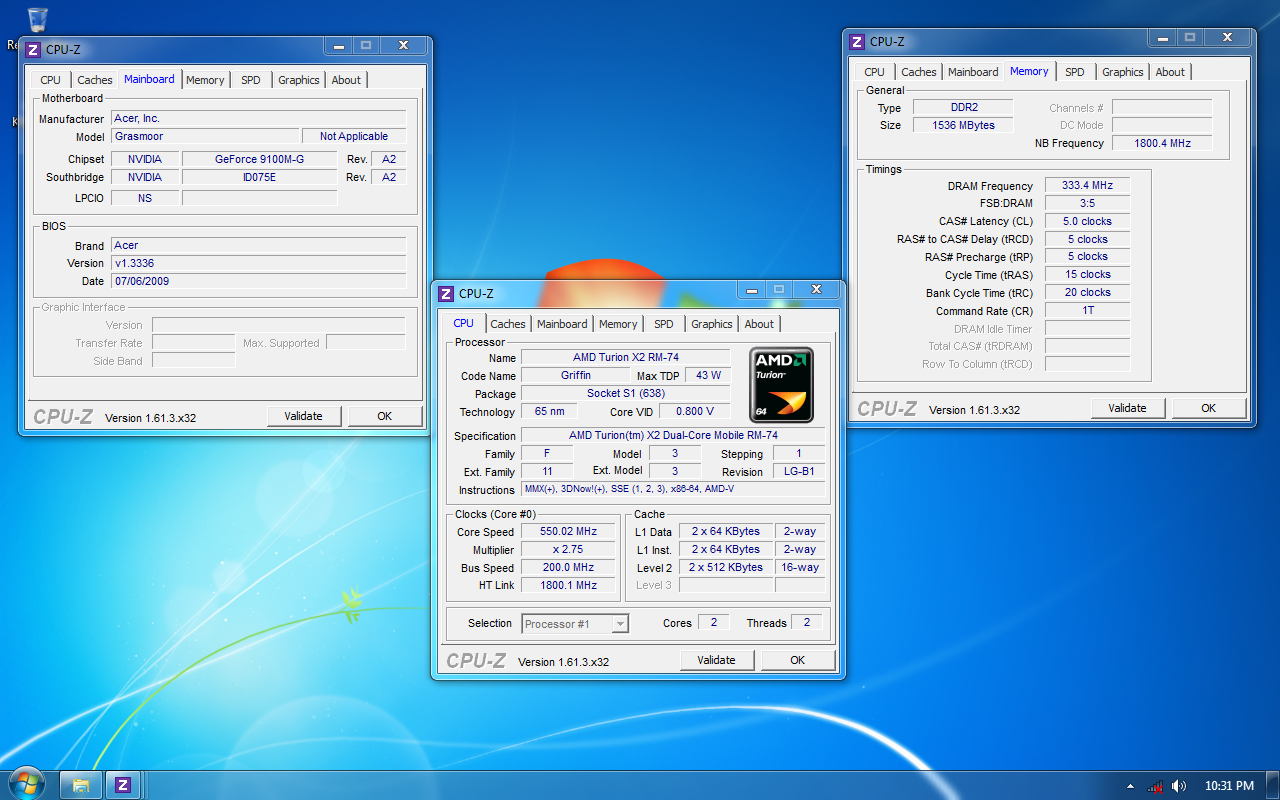1280x800 pixels.
Task: Click the AMD Turion processor logo
Action: click(782, 385)
